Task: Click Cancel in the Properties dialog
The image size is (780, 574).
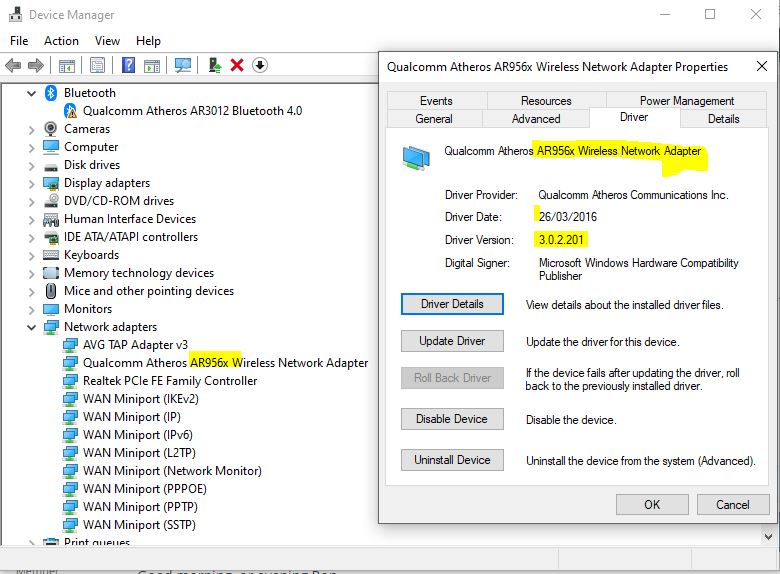Action: pyautogui.click(x=733, y=505)
